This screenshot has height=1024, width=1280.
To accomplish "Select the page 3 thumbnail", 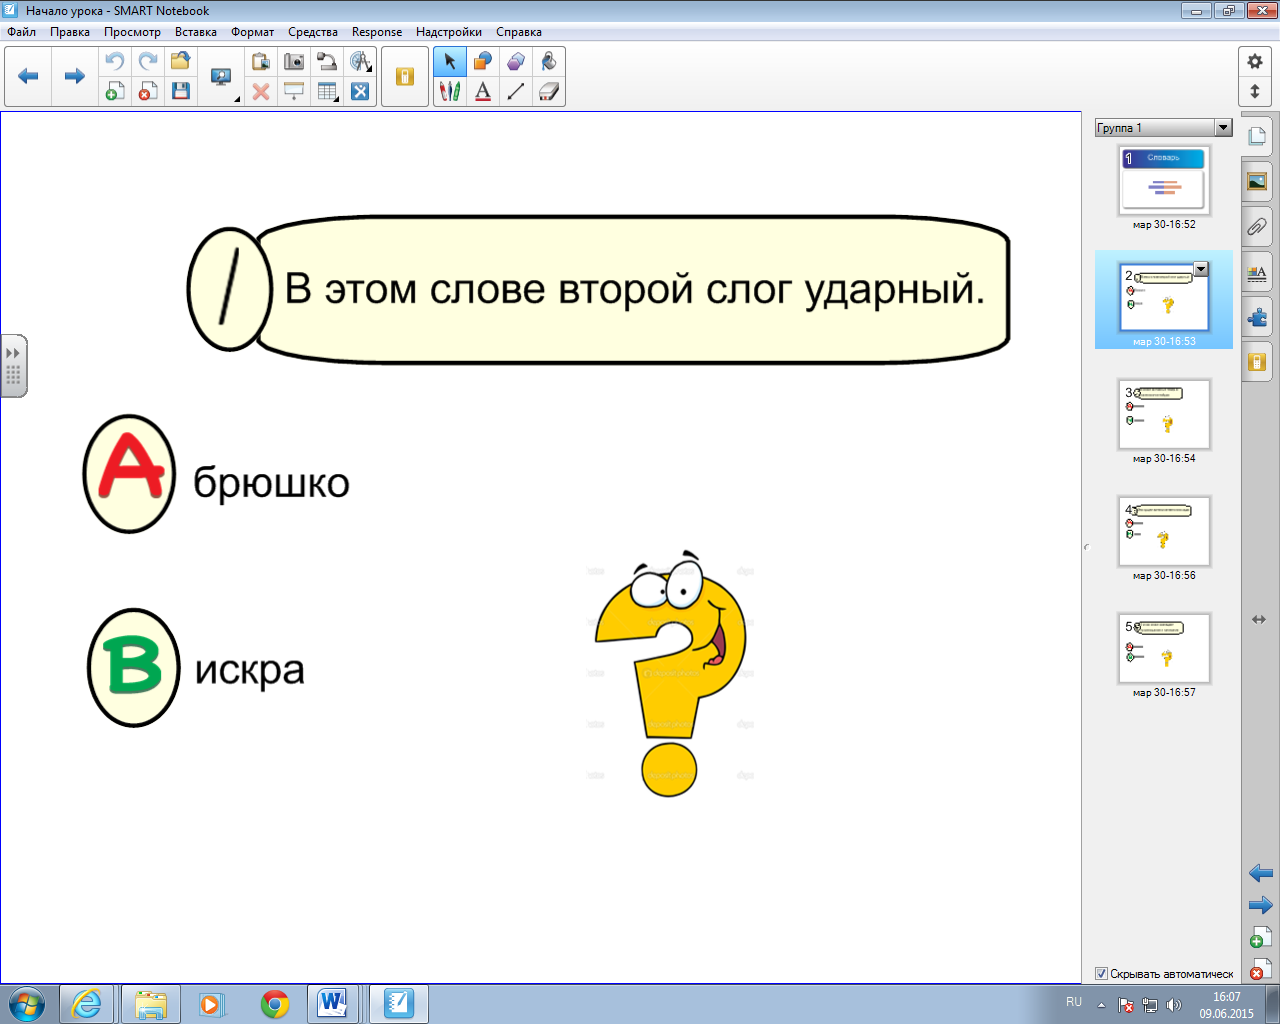I will (1164, 414).
